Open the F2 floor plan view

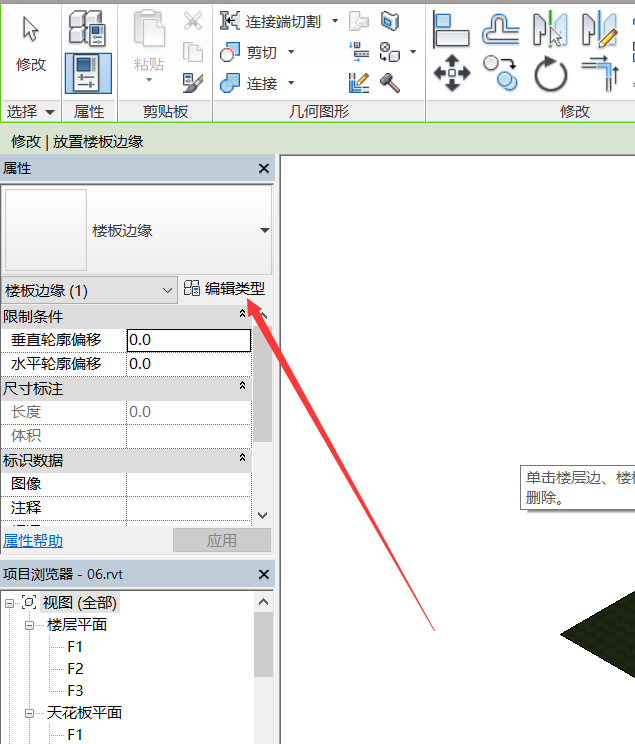(x=75, y=669)
